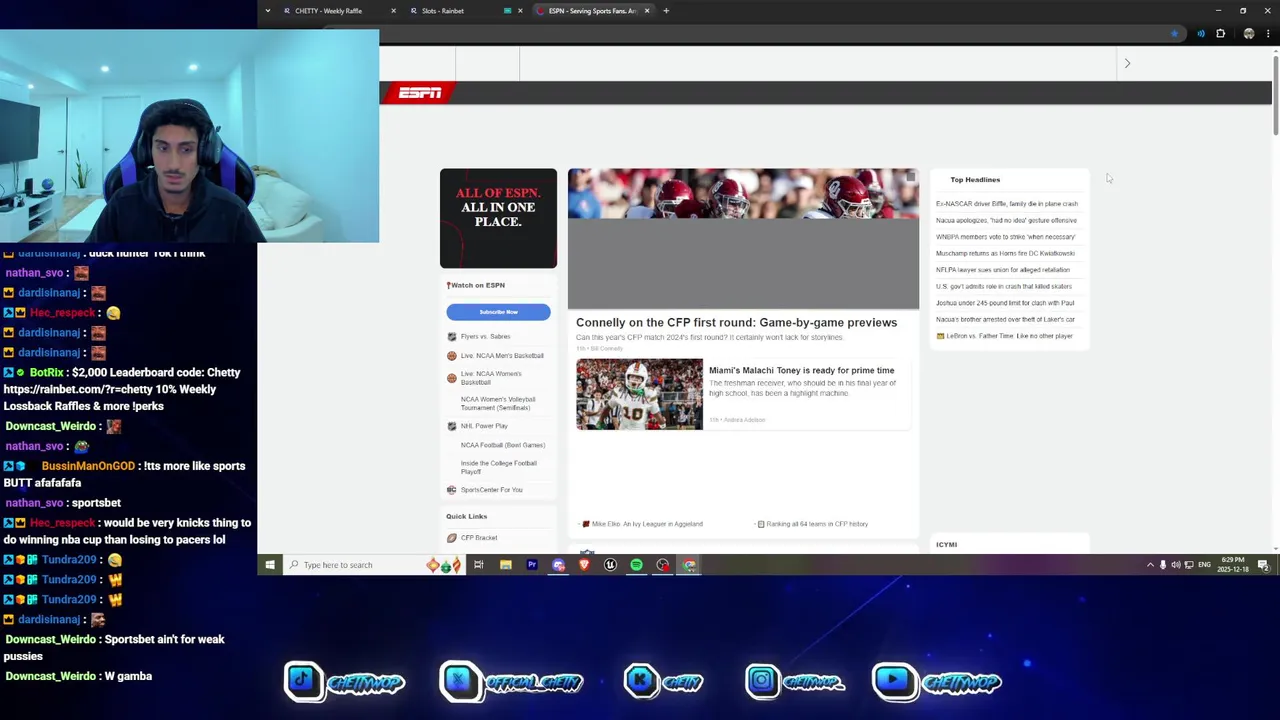
Task: Select the ESPN - Serving Sports Fans tab
Action: 592,11
